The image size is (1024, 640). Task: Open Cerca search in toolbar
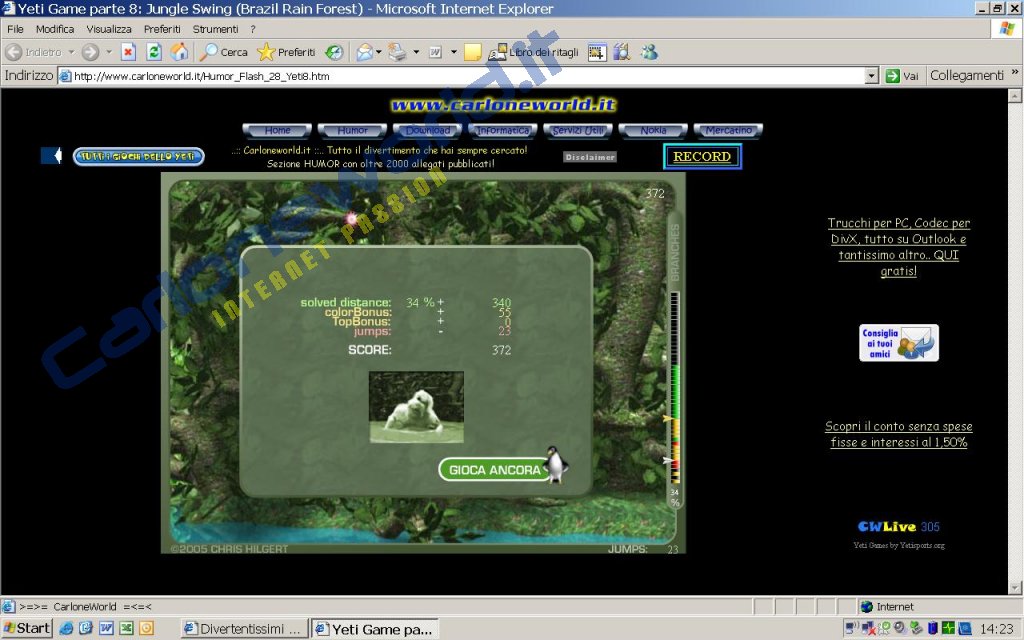pyautogui.click(x=224, y=52)
